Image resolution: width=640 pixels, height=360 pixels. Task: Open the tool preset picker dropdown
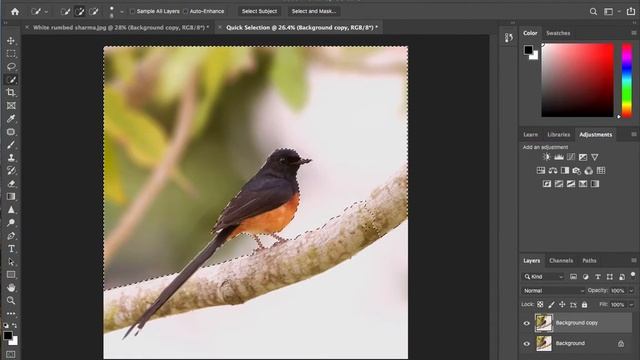(40, 12)
